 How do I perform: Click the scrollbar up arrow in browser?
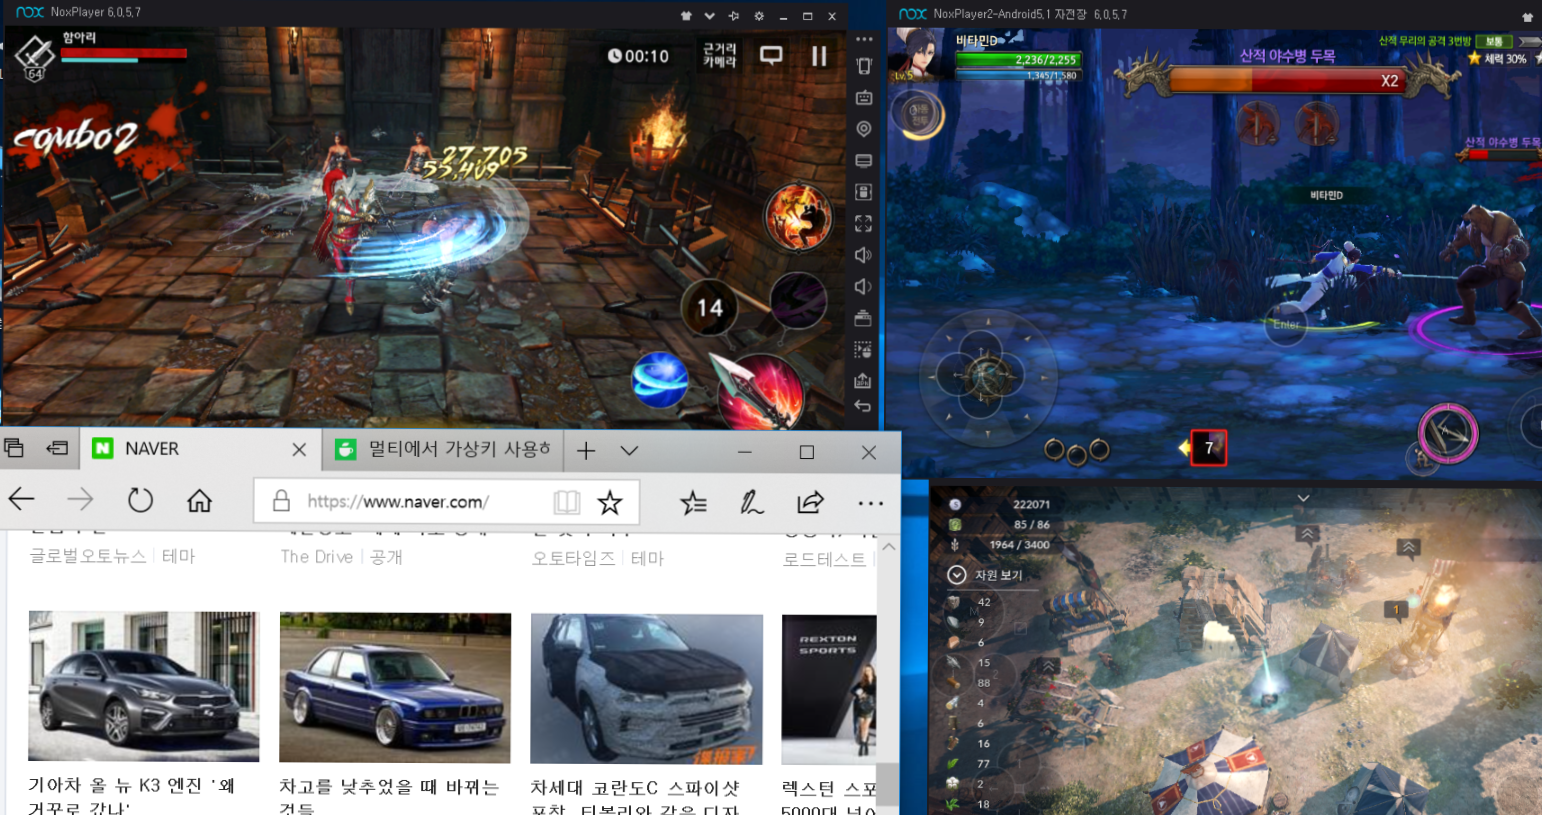888,547
